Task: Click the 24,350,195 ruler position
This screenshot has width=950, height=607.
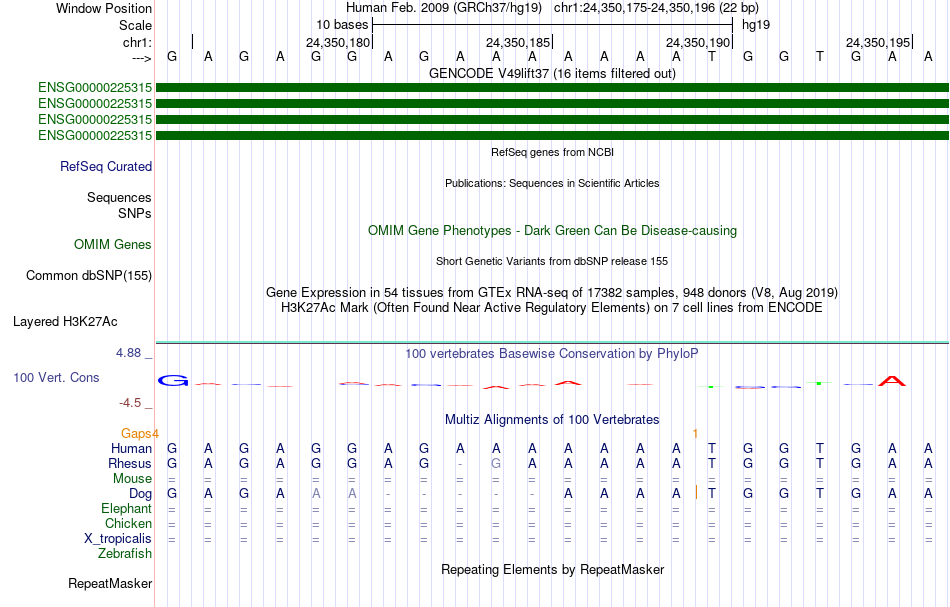Action: (x=878, y=42)
